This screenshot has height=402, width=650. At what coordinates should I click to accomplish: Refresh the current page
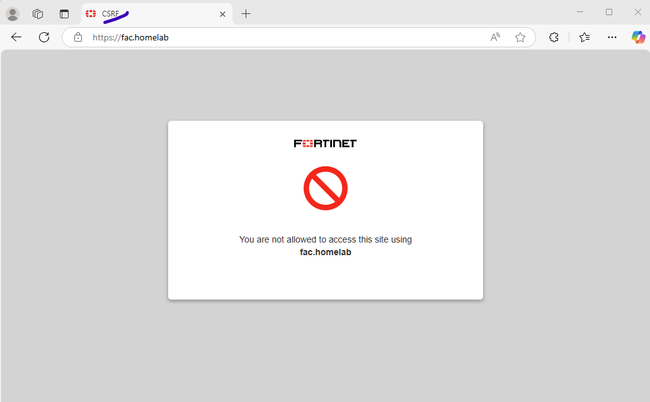click(44, 37)
